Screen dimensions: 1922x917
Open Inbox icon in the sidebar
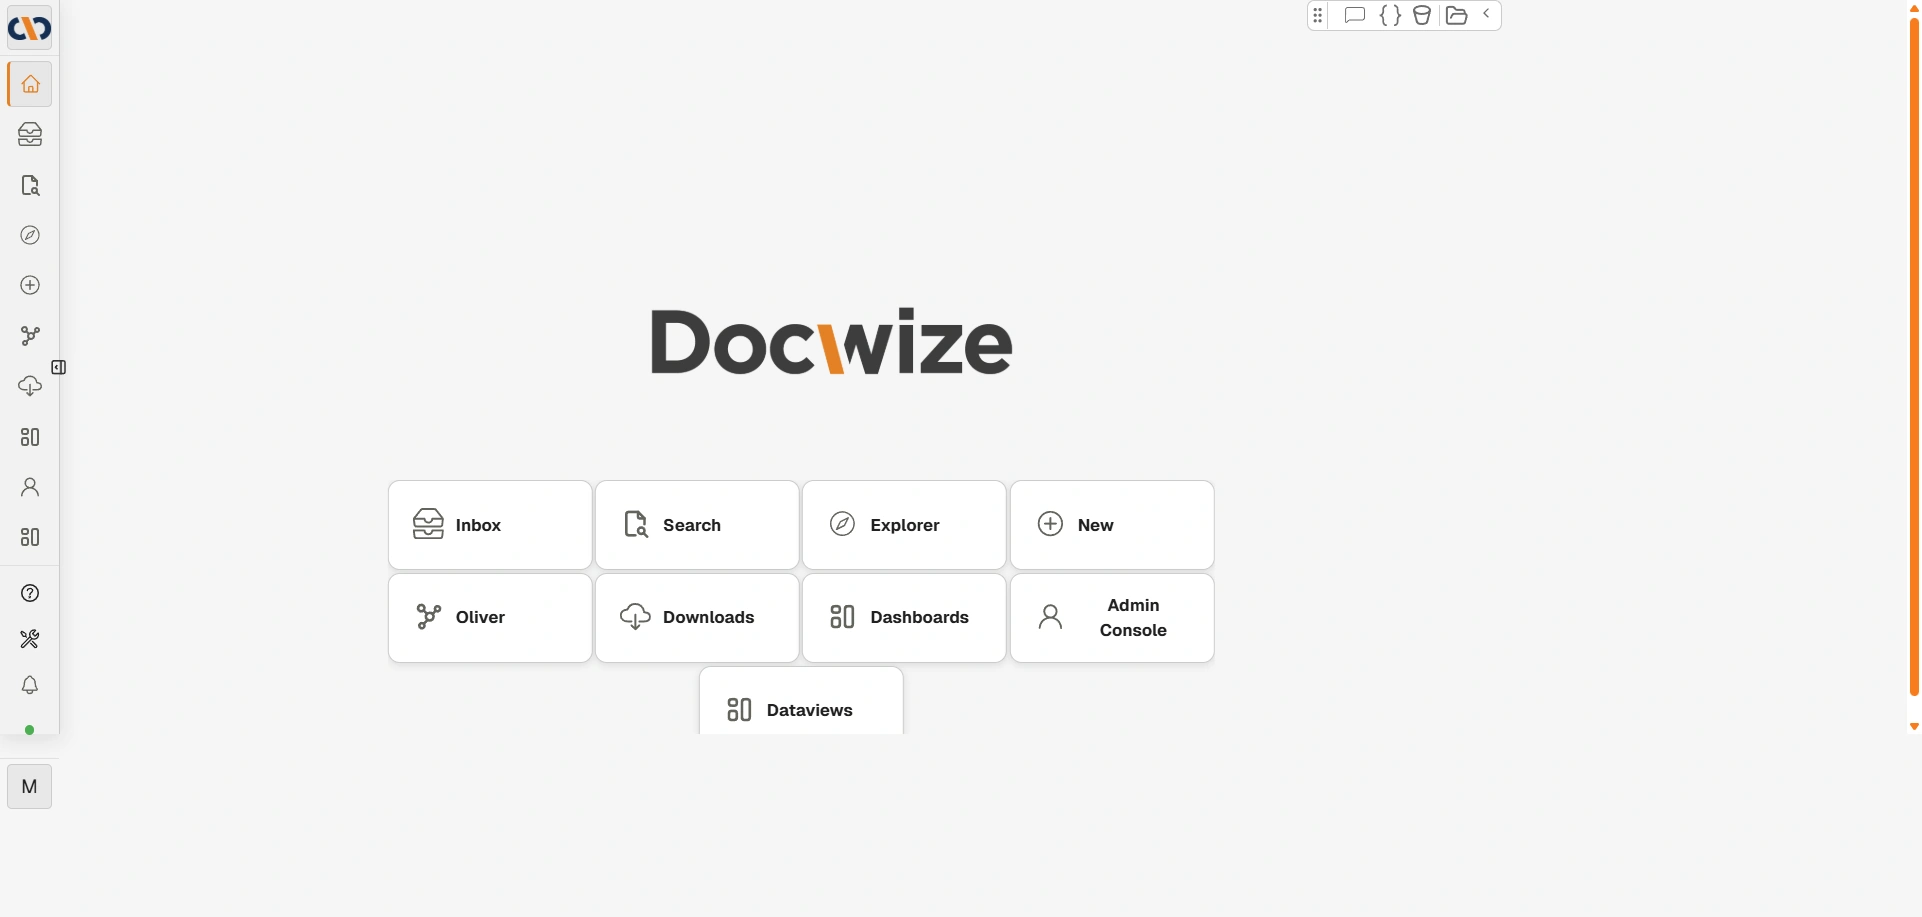tap(30, 134)
